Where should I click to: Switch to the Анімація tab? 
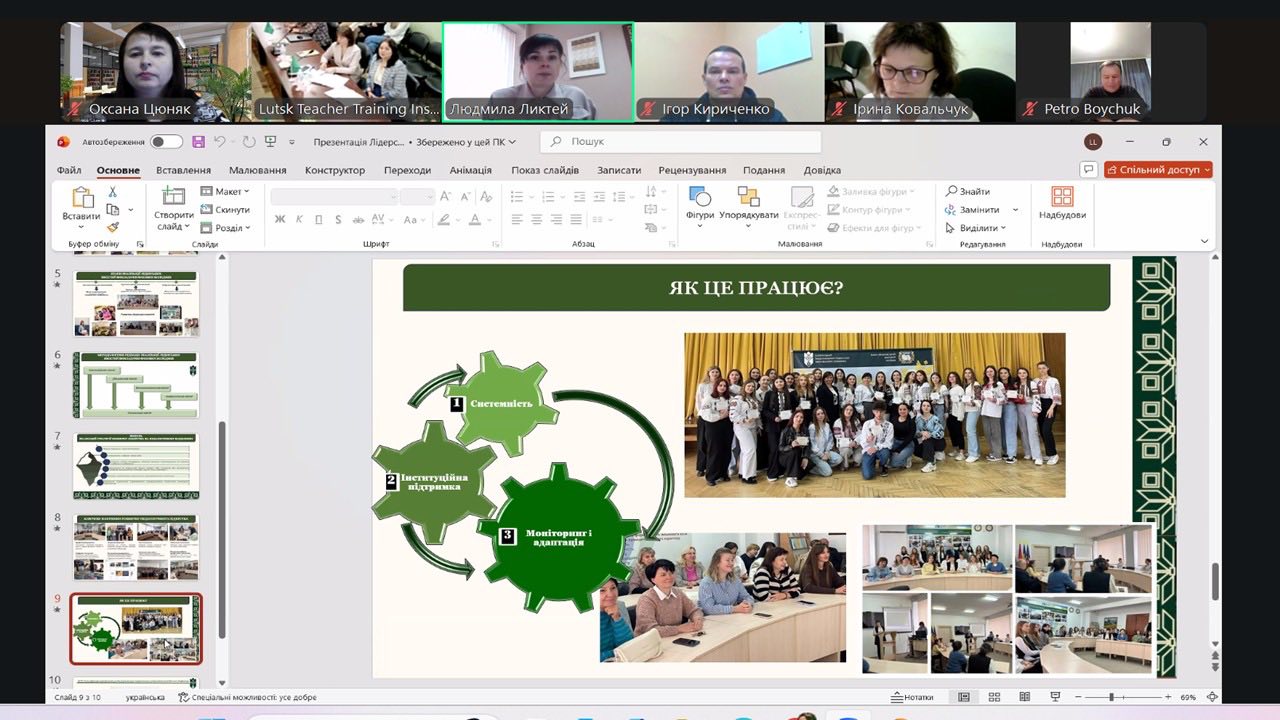coord(470,170)
